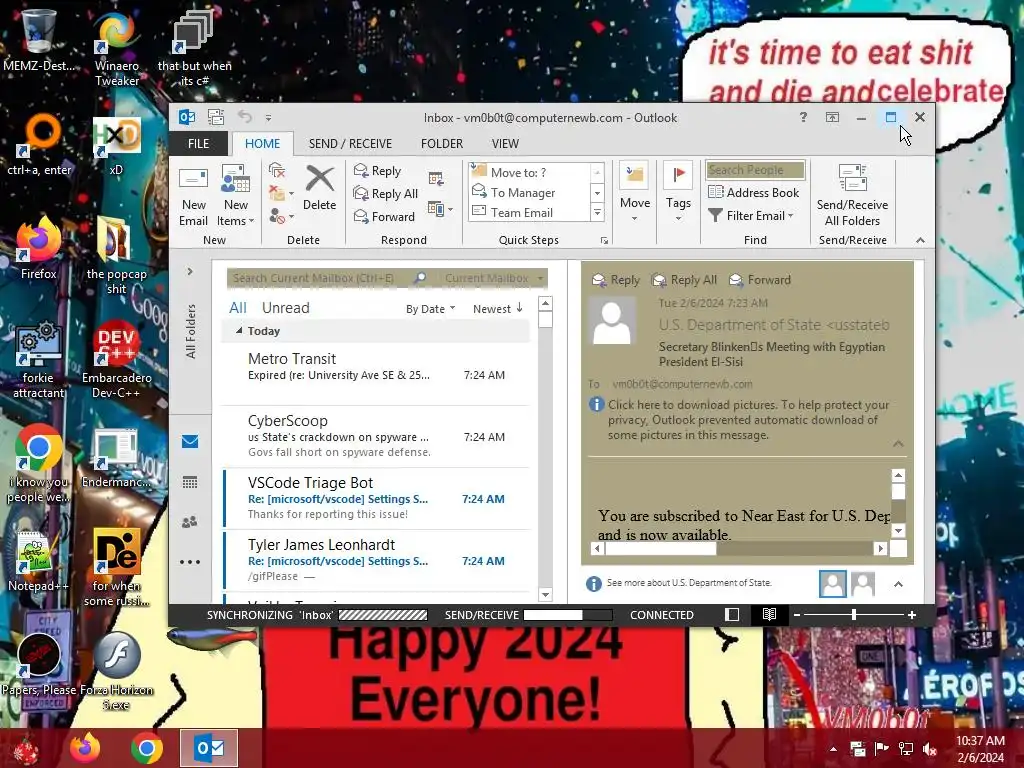Toggle the people pane expand arrow
The width and height of the screenshot is (1024, 768).
pos(899,584)
